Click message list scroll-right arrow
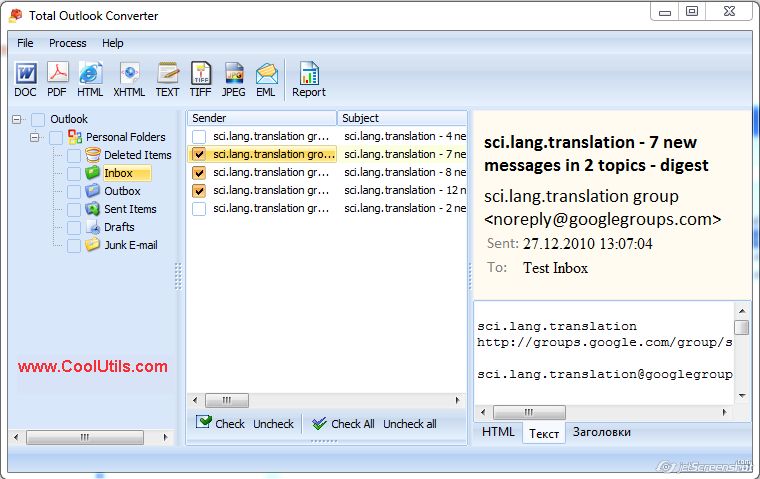The width and height of the screenshot is (760, 479). (x=457, y=400)
